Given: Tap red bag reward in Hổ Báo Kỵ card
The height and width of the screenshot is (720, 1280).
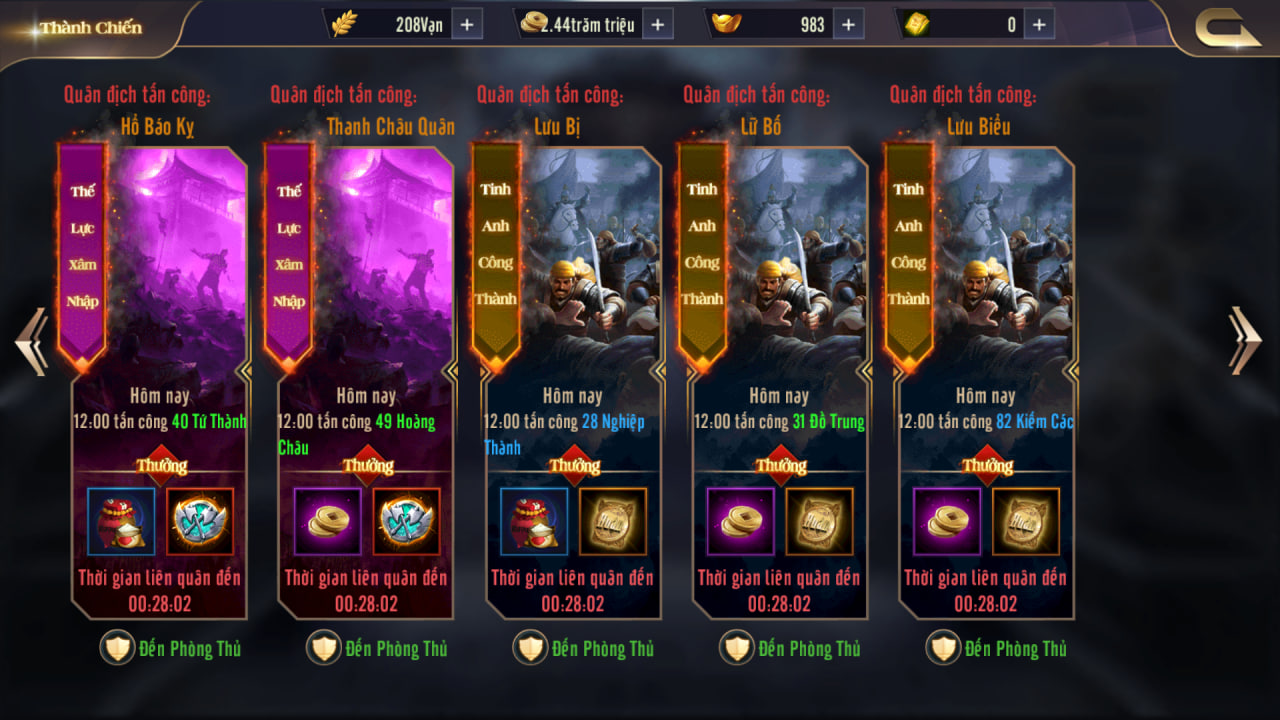Looking at the screenshot, I should [x=121, y=521].
